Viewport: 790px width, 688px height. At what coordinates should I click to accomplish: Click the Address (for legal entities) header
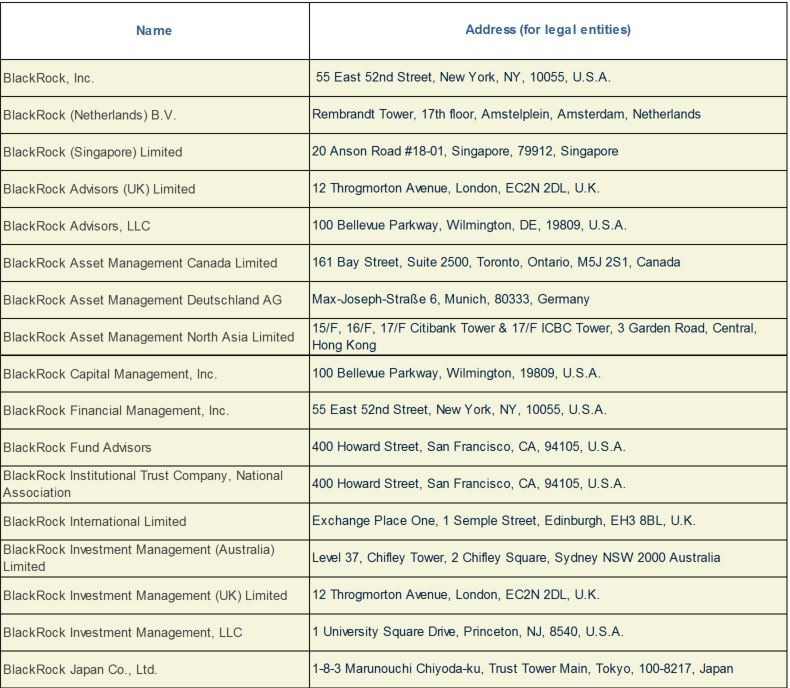[548, 30]
